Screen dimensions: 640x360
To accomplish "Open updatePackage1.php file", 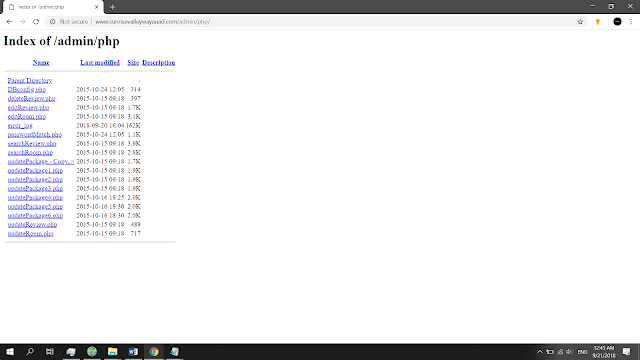I will coord(35,170).
